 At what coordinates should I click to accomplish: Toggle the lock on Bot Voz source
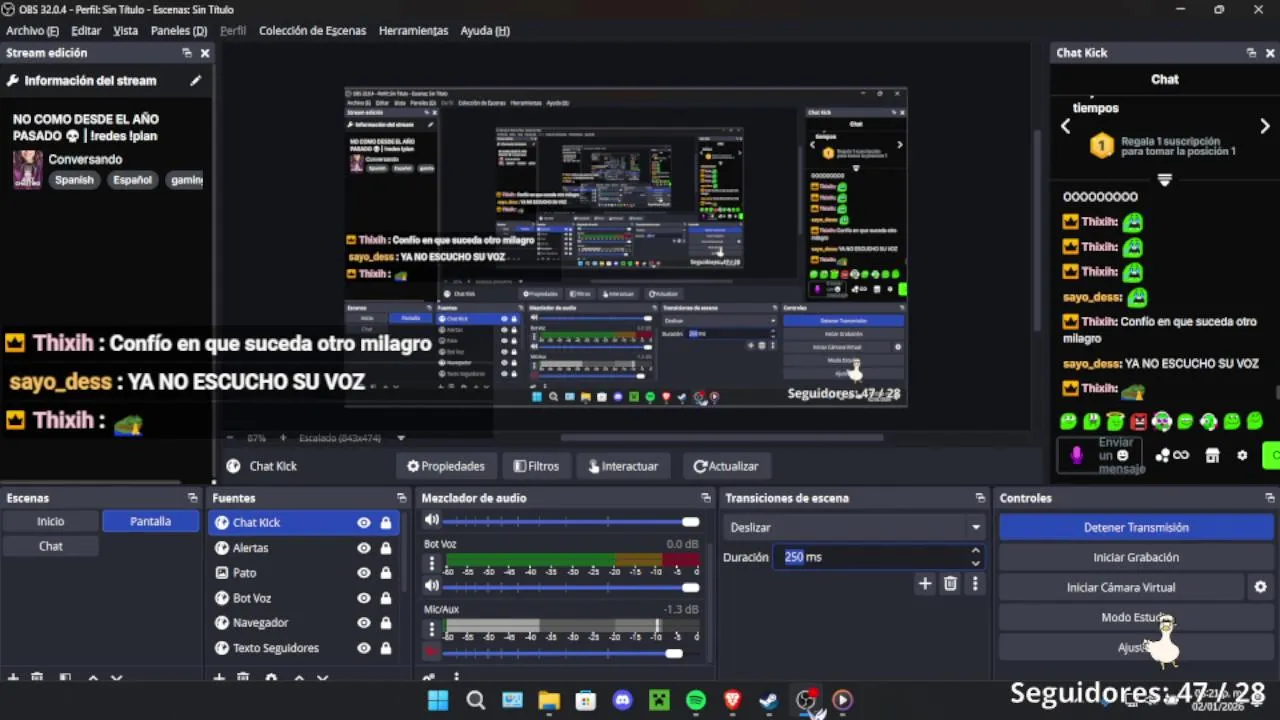(x=385, y=598)
